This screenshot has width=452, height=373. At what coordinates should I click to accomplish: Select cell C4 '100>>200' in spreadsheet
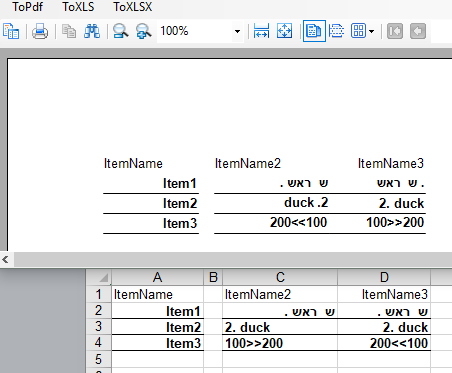click(280, 343)
